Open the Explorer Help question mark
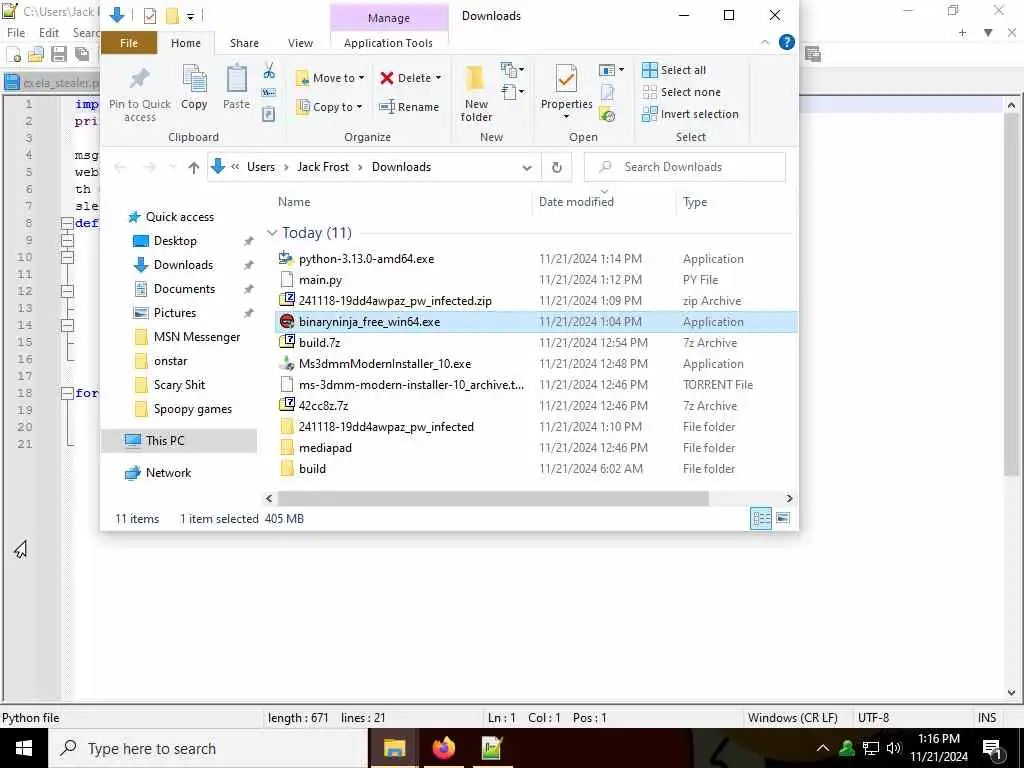The image size is (1024, 768). (787, 42)
